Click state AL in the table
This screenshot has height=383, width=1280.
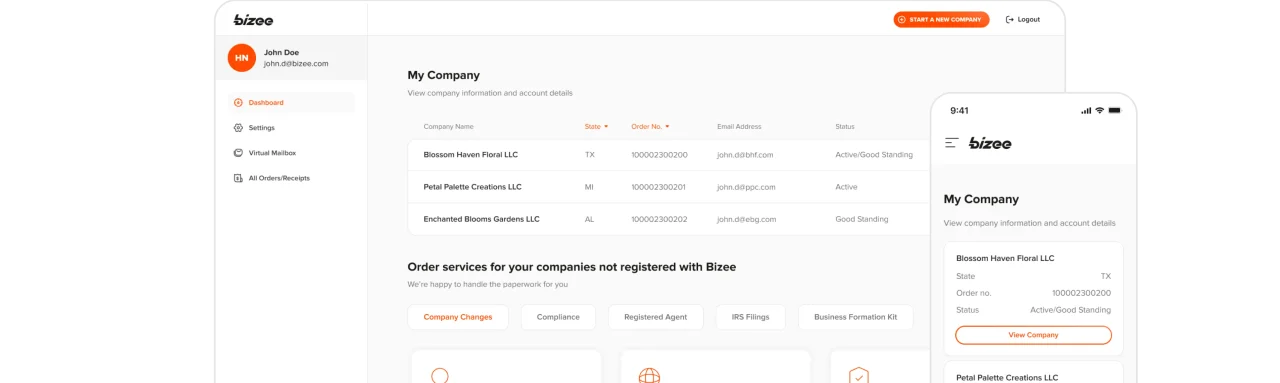pos(589,219)
